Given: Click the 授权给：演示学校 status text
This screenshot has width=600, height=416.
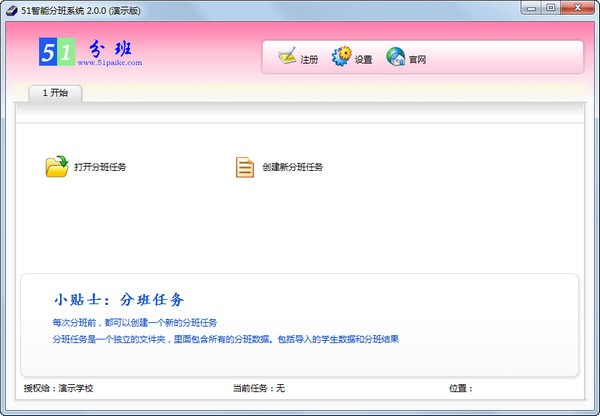Looking at the screenshot, I should pyautogui.click(x=59, y=388).
